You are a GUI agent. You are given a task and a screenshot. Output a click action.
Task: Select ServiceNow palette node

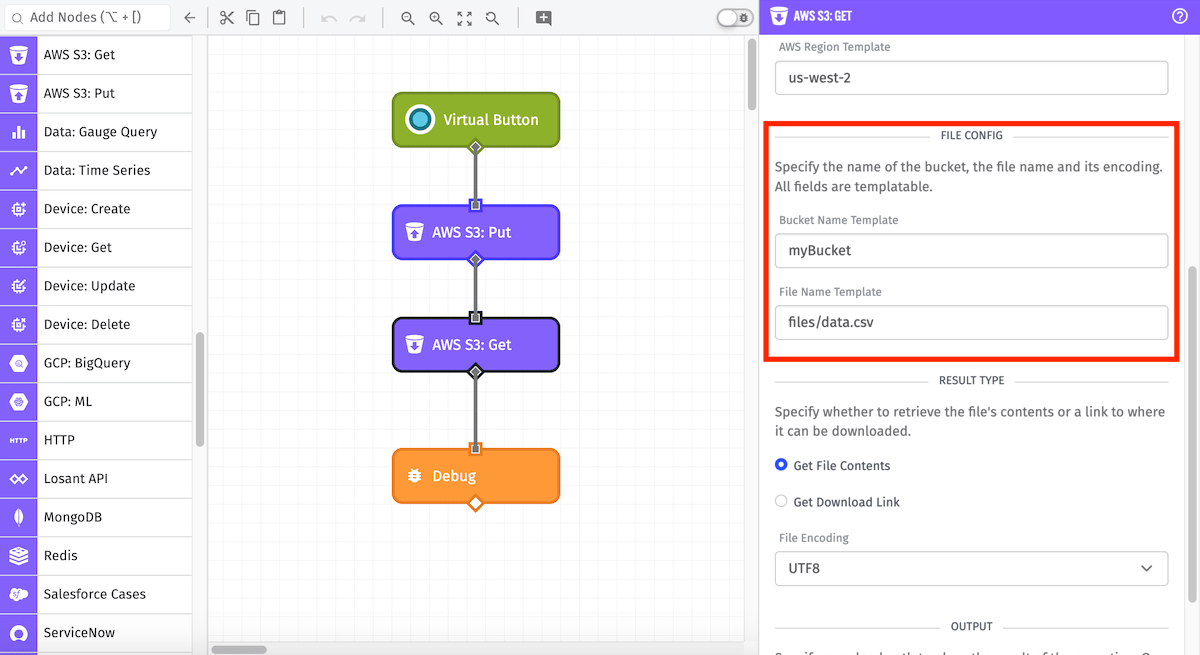tap(96, 632)
